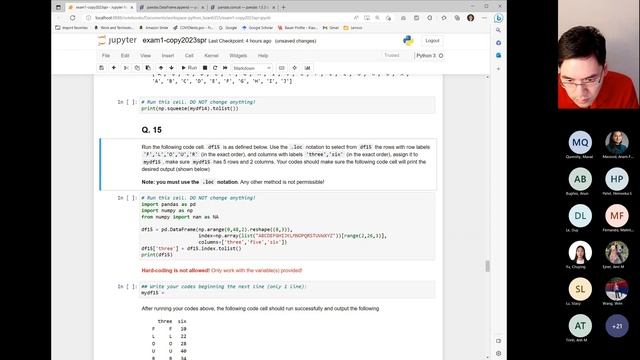This screenshot has height=360, width=640.
Task: Interrupt the kernel with the stop icon
Action: pos(205,68)
